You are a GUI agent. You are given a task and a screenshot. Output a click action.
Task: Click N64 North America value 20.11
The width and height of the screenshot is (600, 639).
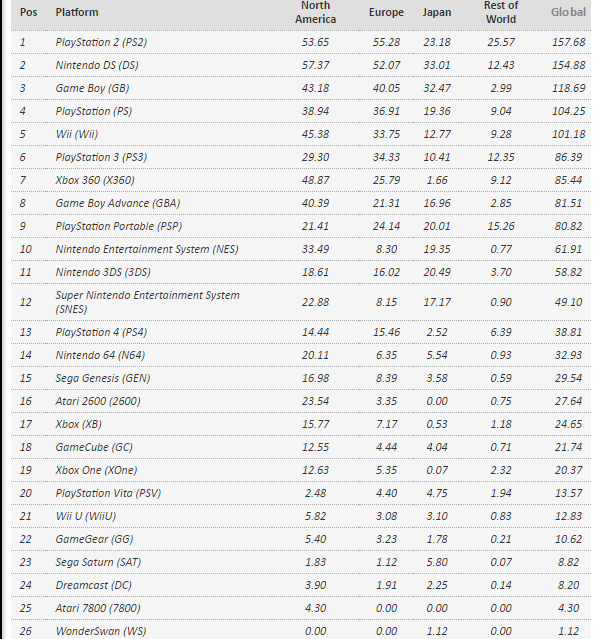[315, 355]
